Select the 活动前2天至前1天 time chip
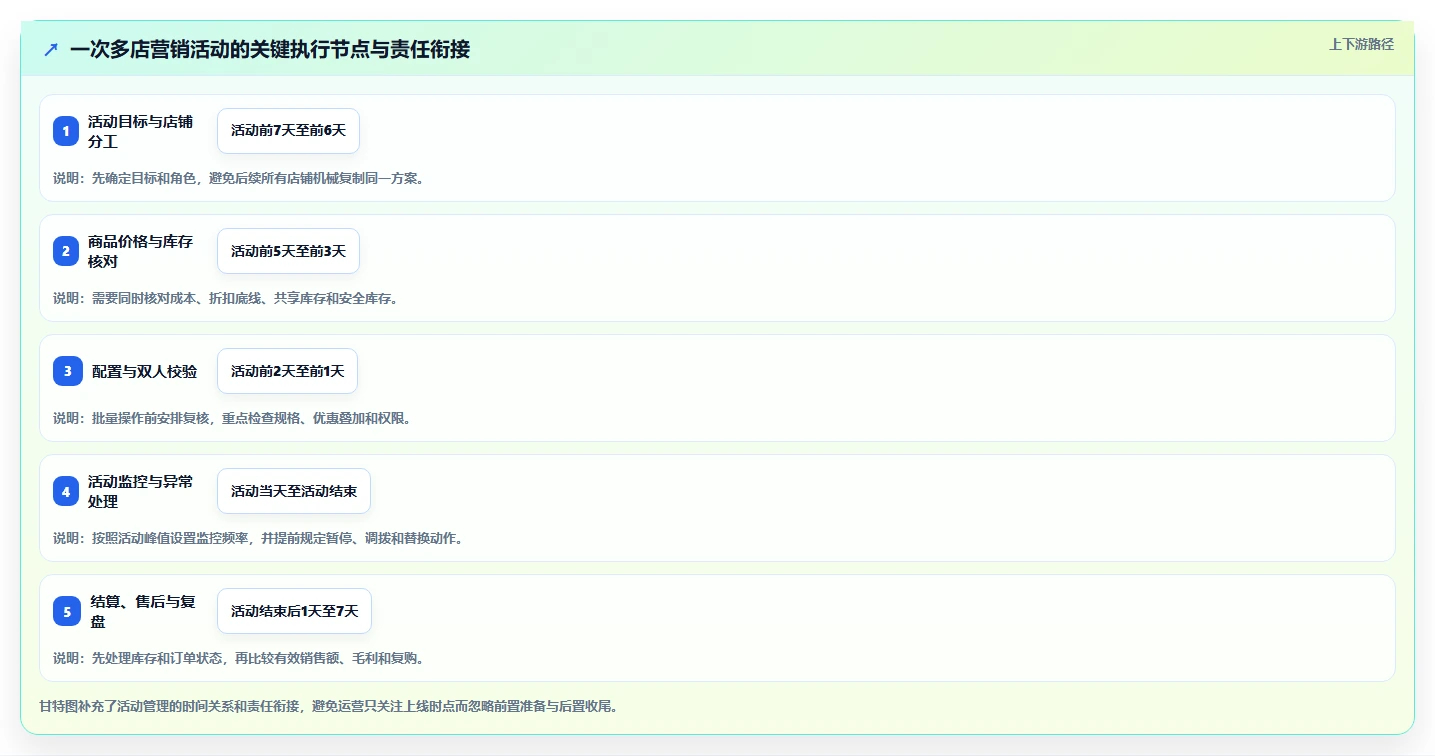The width and height of the screenshot is (1435, 756). (x=287, y=371)
